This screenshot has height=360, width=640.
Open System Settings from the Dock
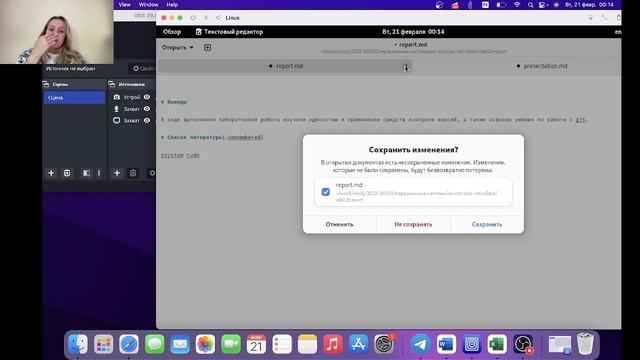384,344
